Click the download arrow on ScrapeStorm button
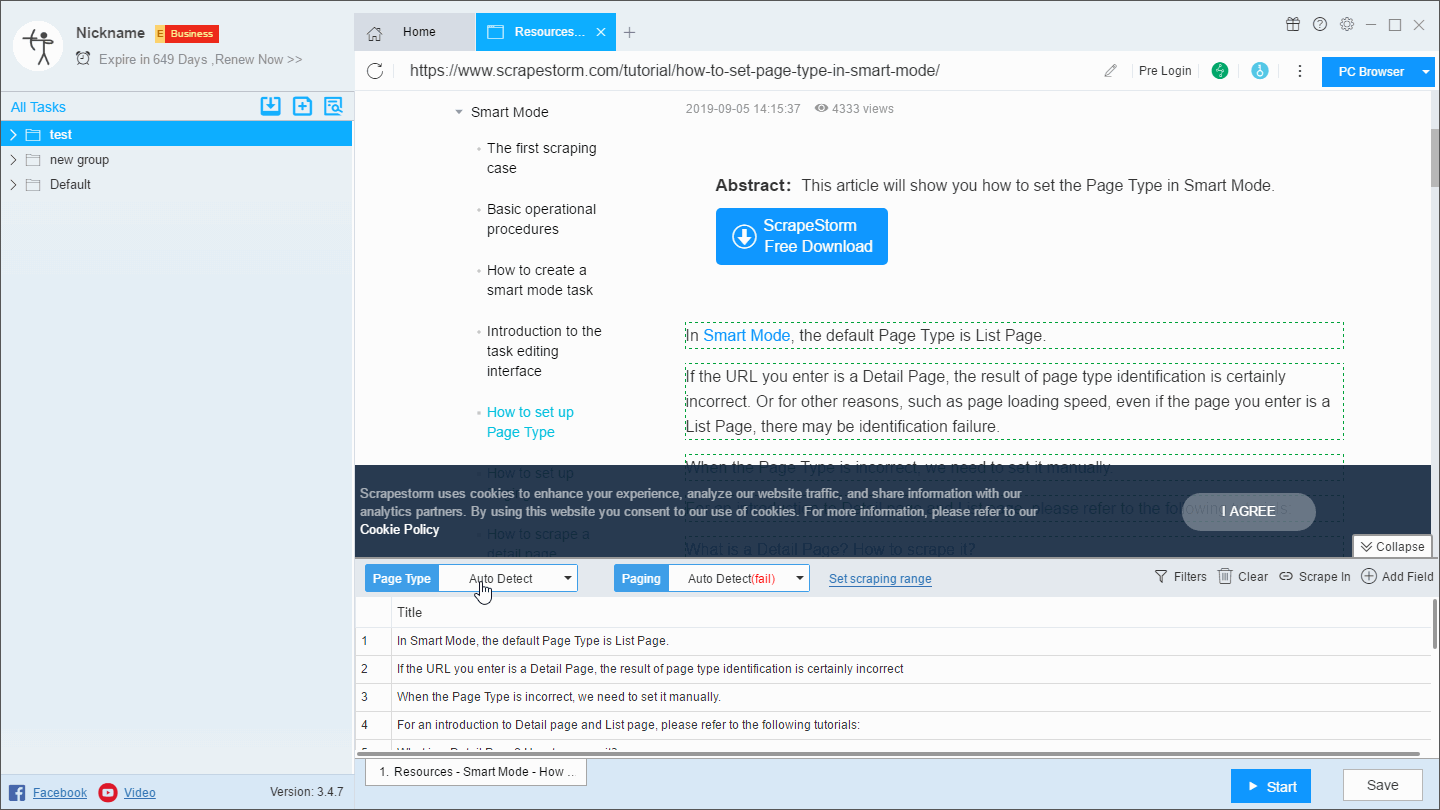1440x810 pixels. point(744,236)
